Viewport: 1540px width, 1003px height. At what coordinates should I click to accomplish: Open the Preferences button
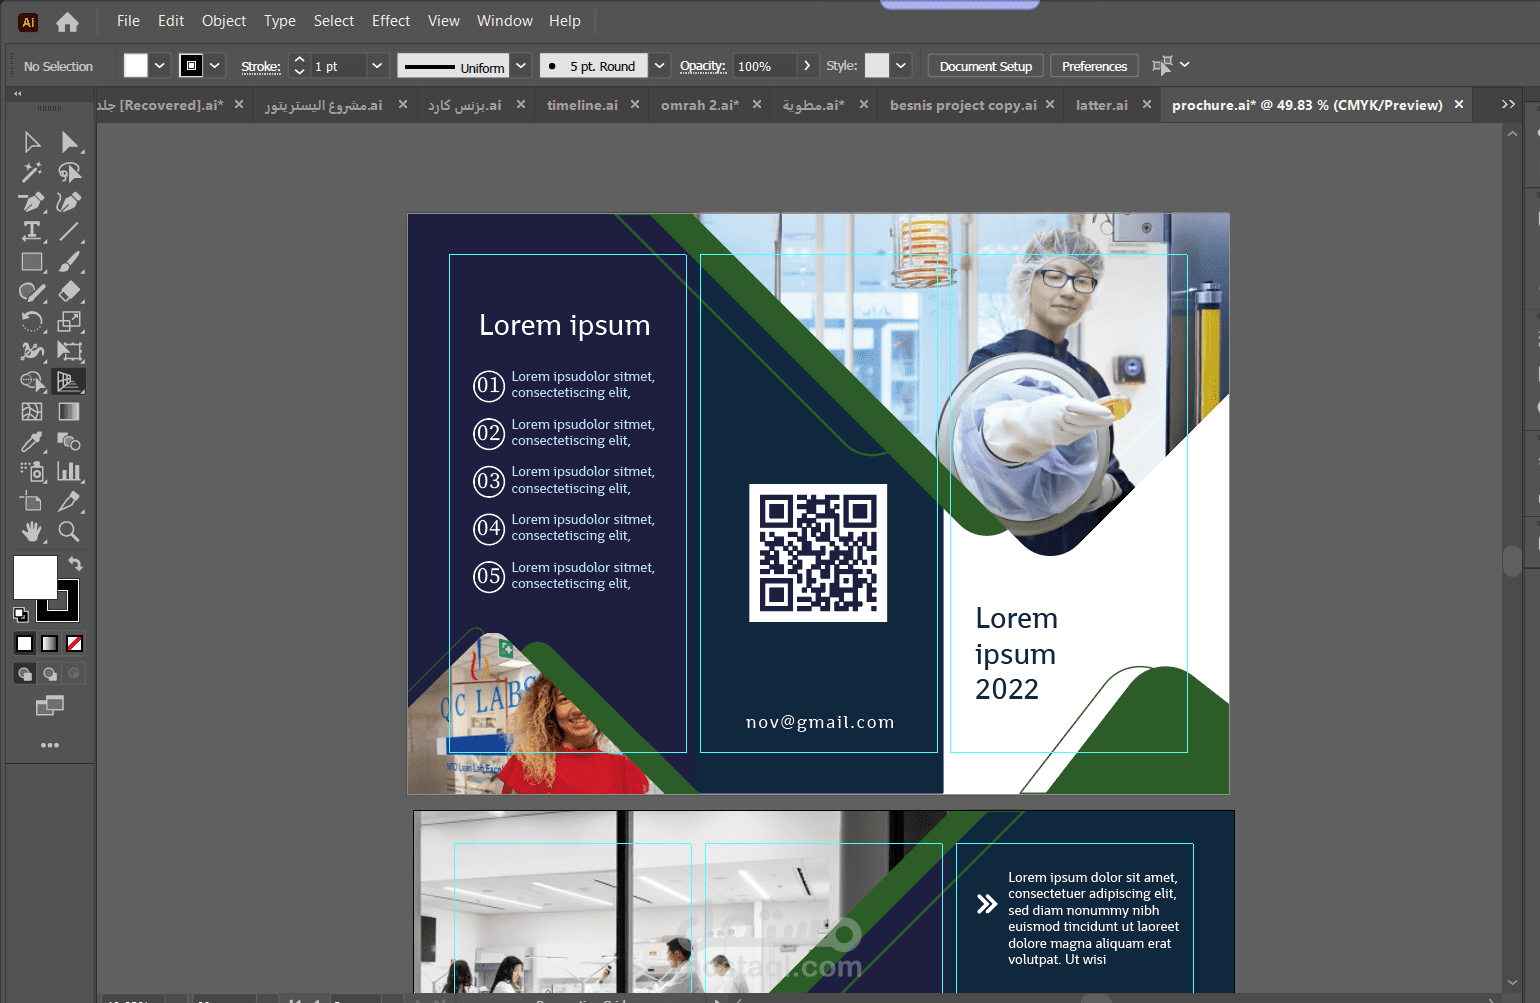1094,66
